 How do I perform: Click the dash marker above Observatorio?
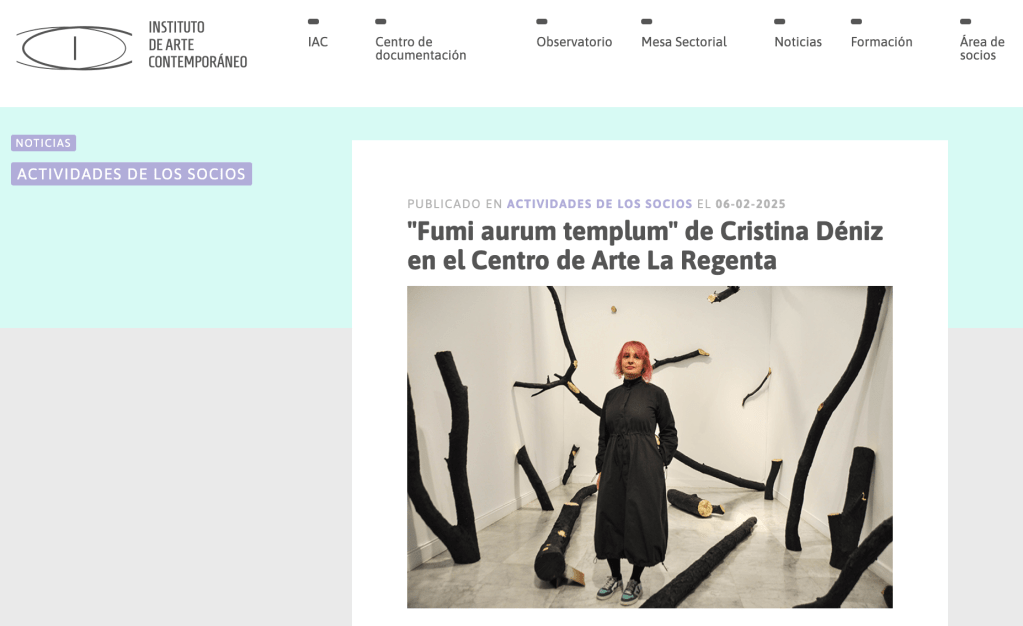click(x=542, y=22)
